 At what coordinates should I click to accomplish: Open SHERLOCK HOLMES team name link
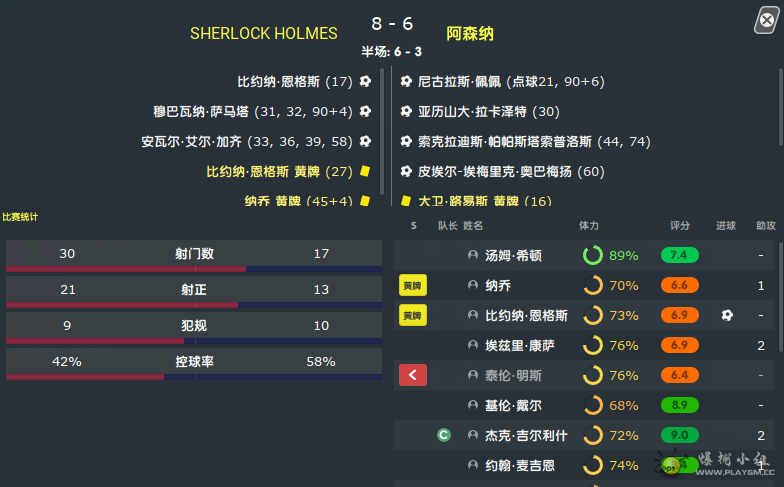(x=264, y=34)
